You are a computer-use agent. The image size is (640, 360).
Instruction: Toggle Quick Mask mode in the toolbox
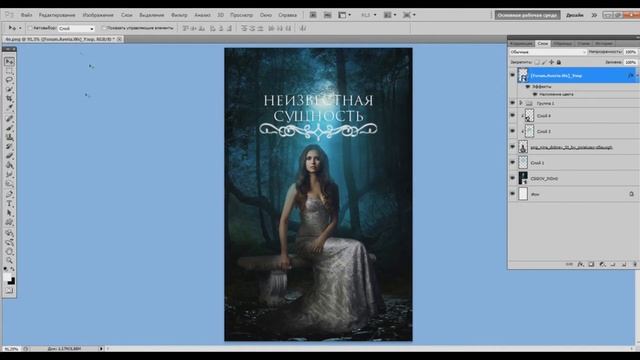tap(9, 291)
